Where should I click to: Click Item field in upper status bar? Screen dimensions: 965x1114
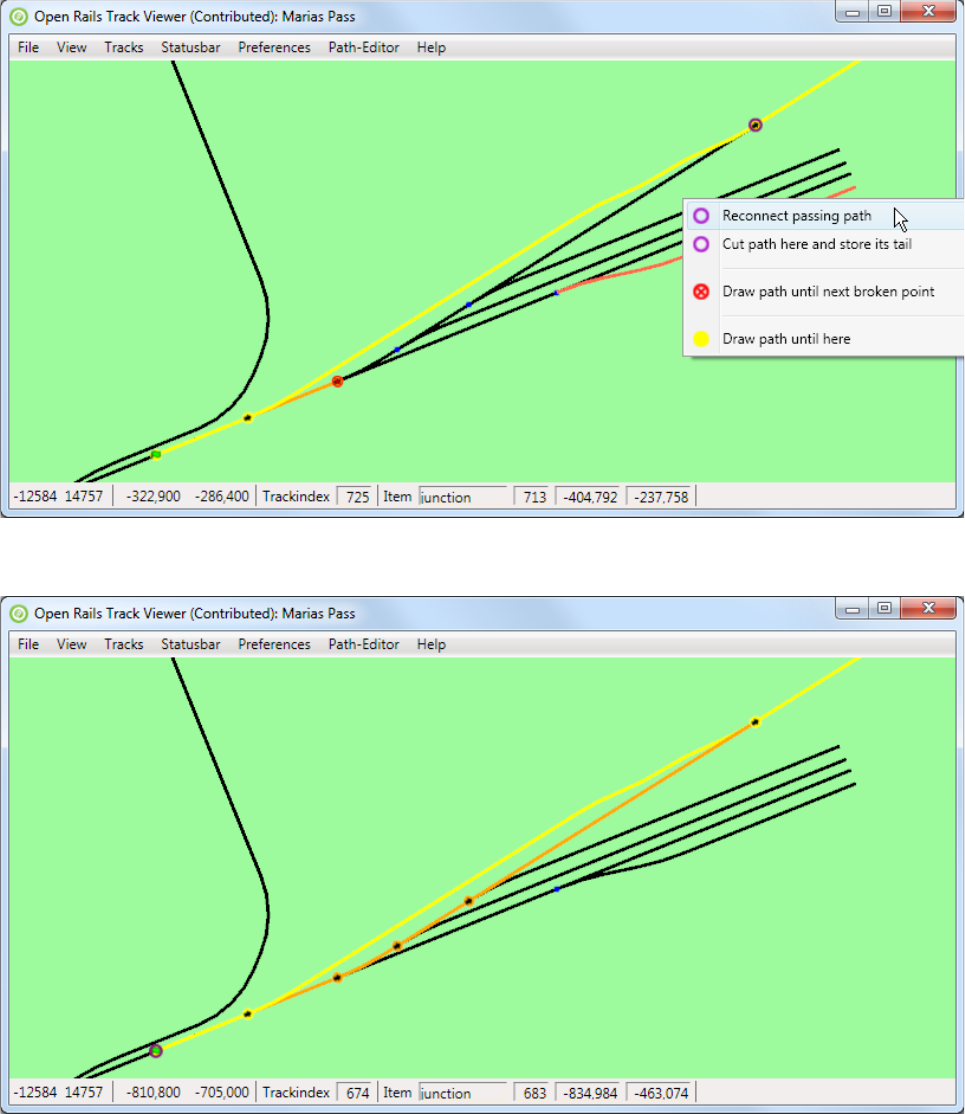pyautogui.click(x=463, y=497)
